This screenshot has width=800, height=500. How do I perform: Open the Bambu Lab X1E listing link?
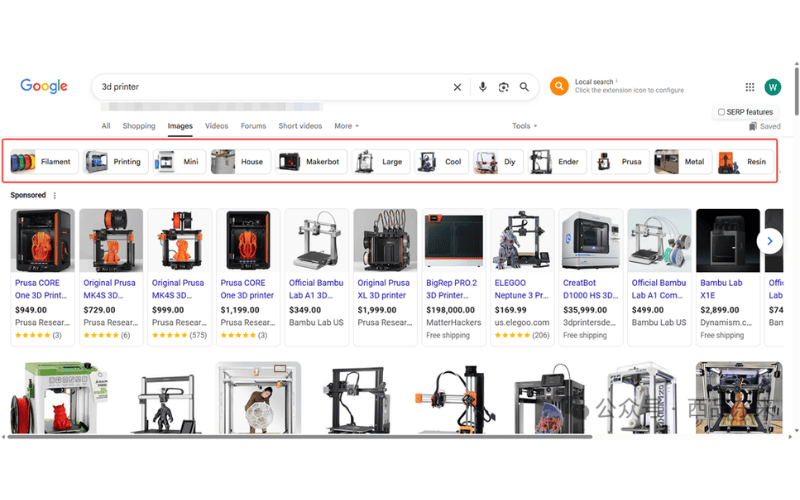[x=721, y=289]
